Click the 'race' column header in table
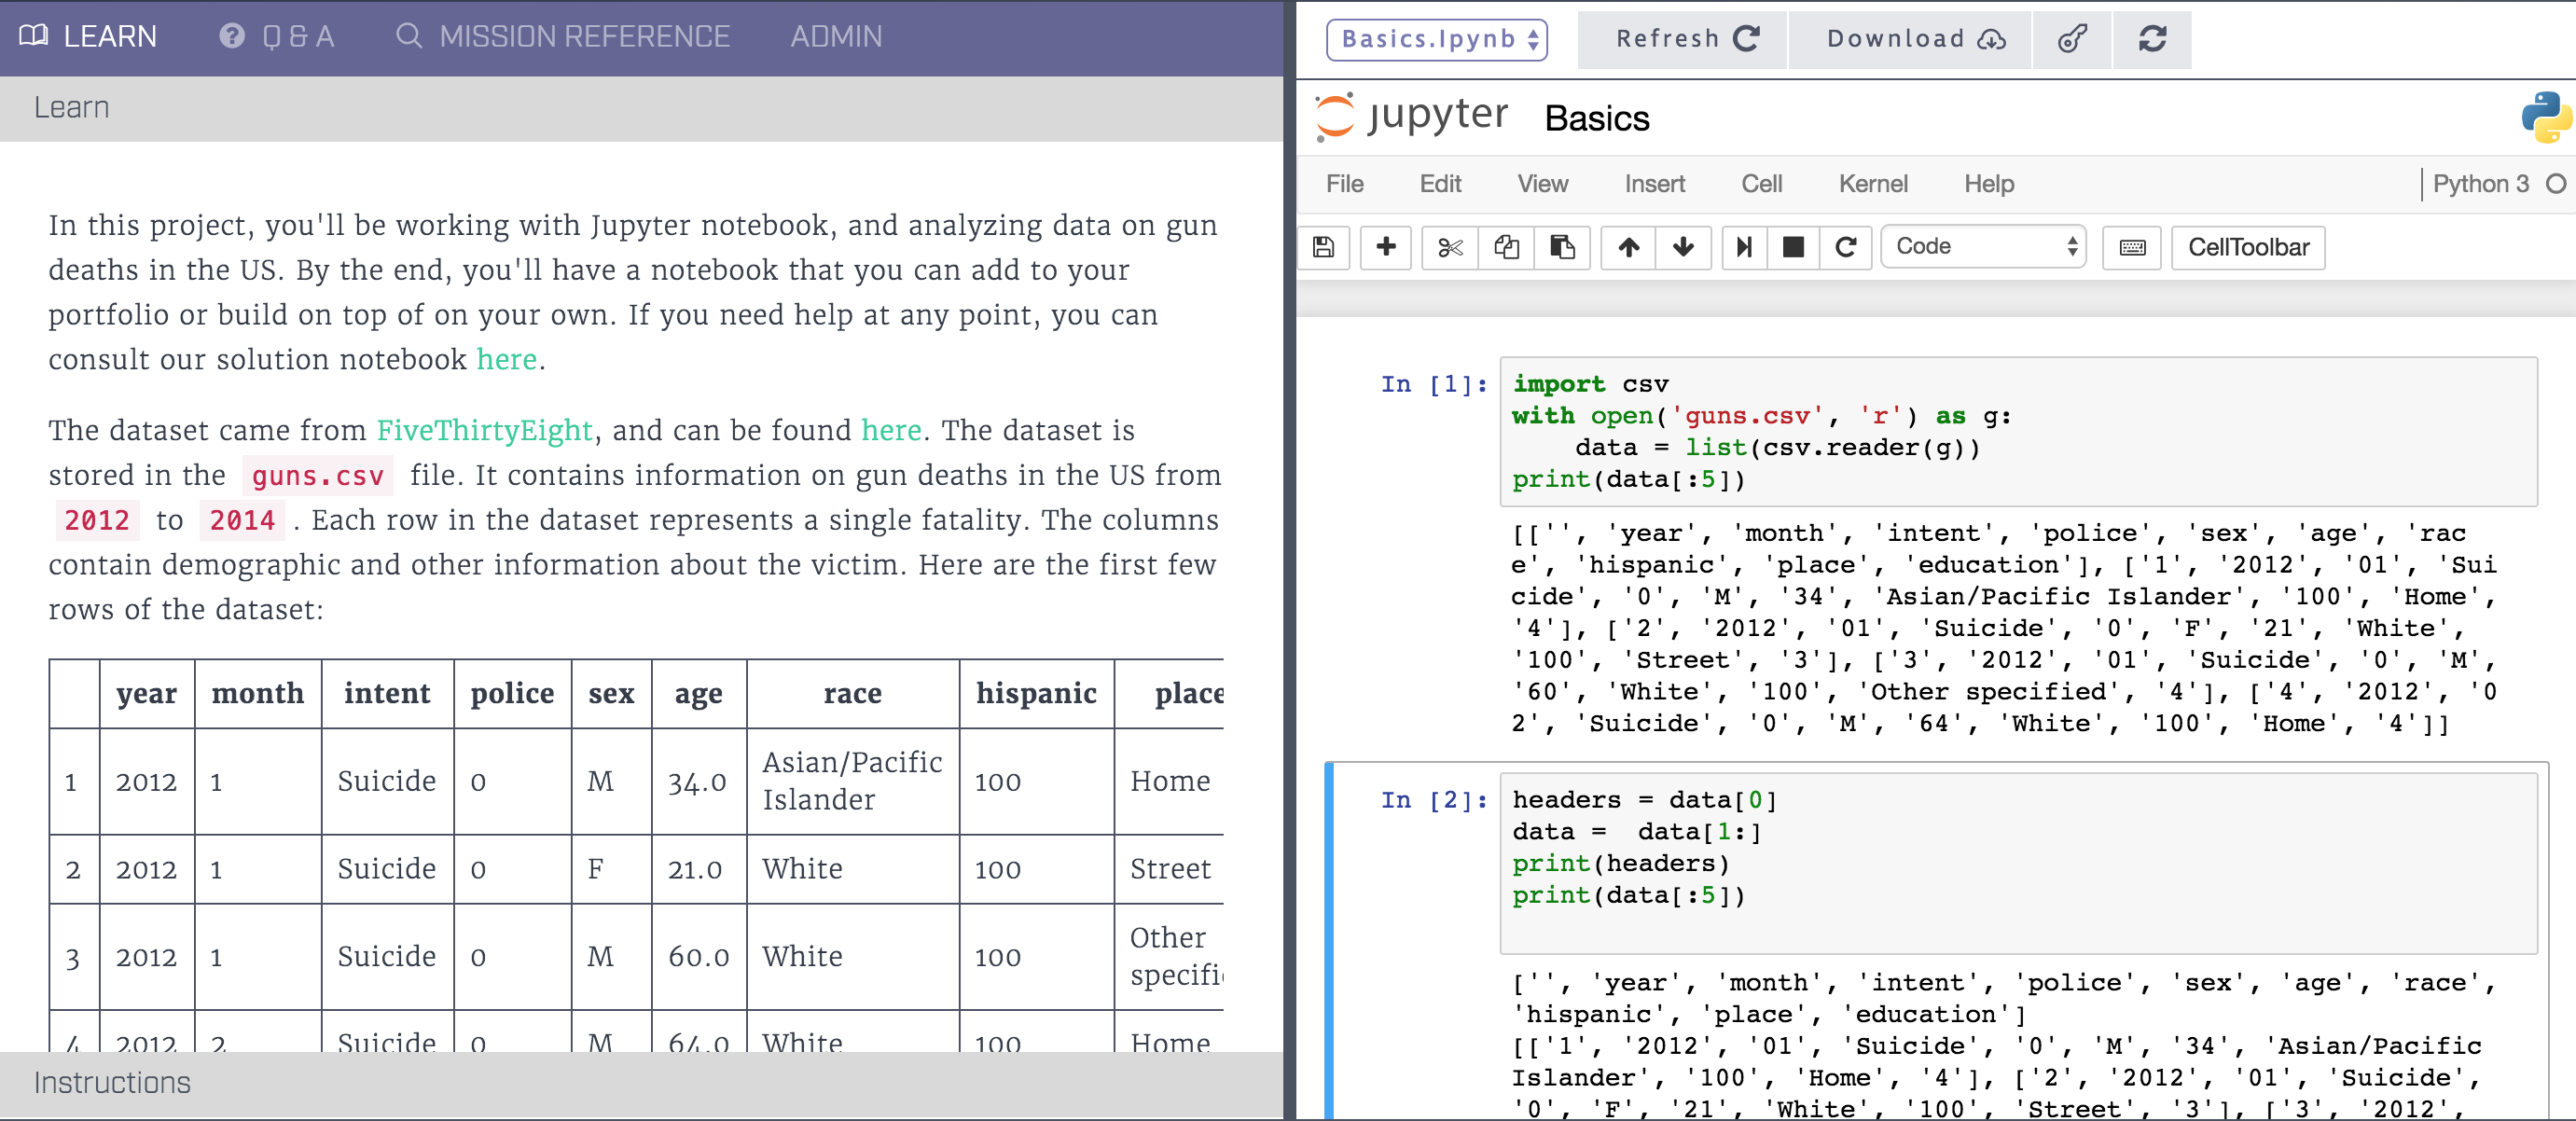The image size is (2576, 1121). click(852, 693)
